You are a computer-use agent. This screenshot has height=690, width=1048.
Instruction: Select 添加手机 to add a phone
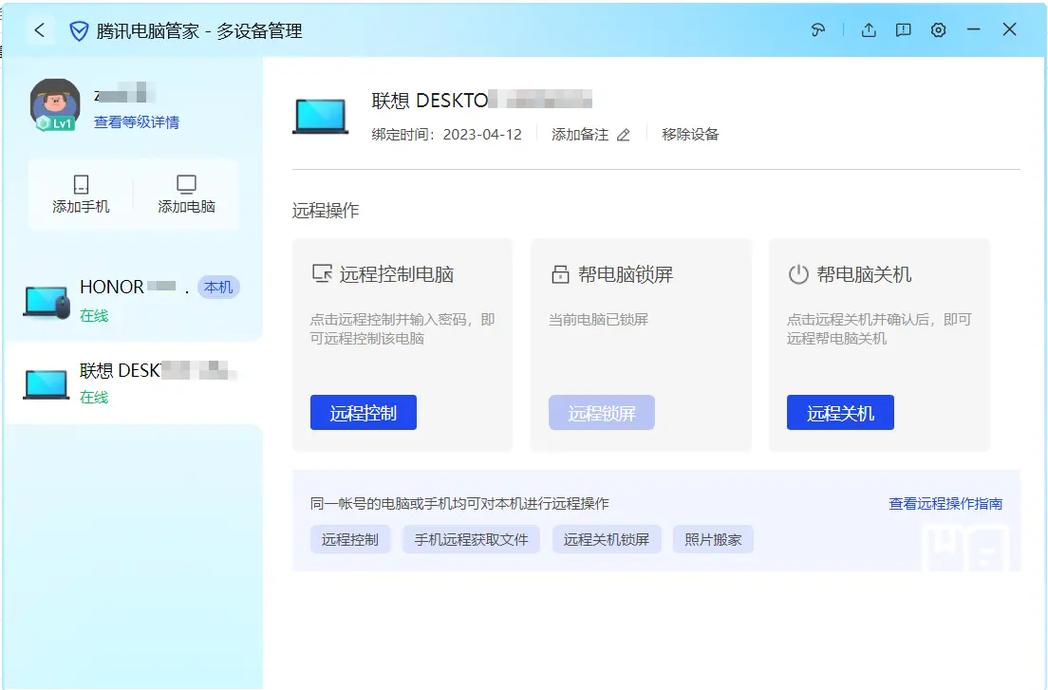coord(80,193)
